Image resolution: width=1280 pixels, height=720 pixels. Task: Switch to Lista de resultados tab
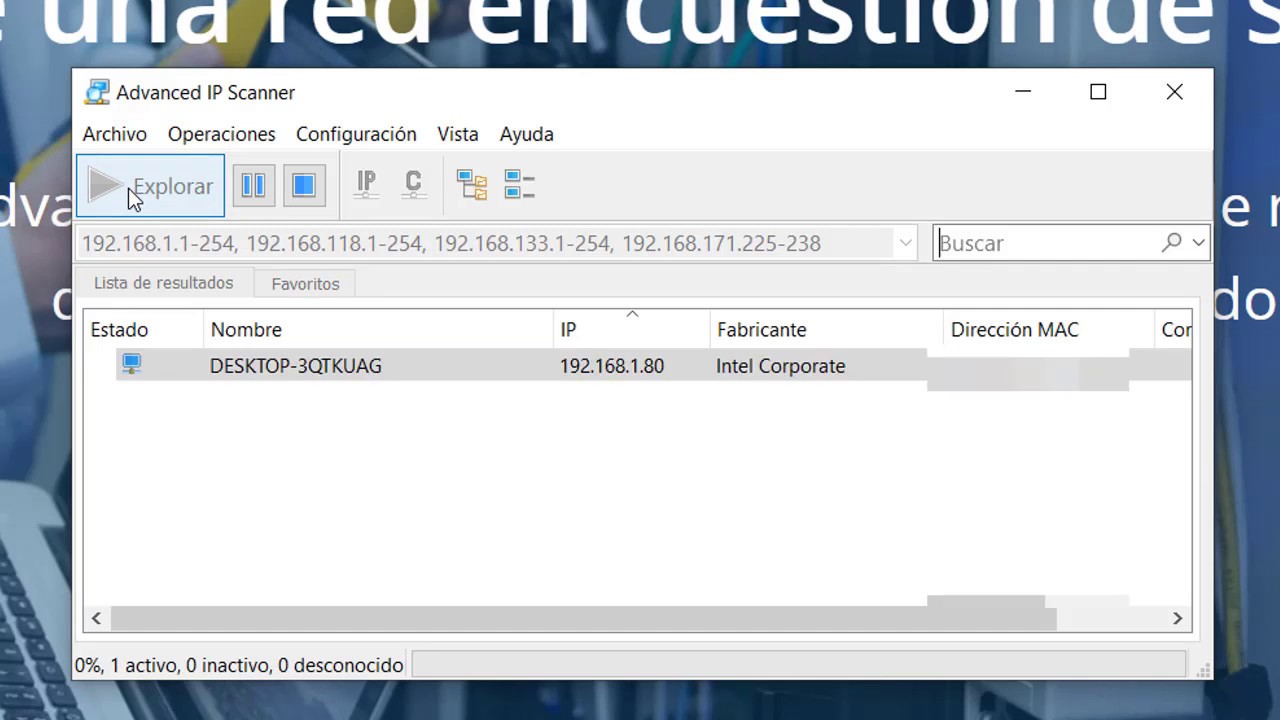coord(164,283)
